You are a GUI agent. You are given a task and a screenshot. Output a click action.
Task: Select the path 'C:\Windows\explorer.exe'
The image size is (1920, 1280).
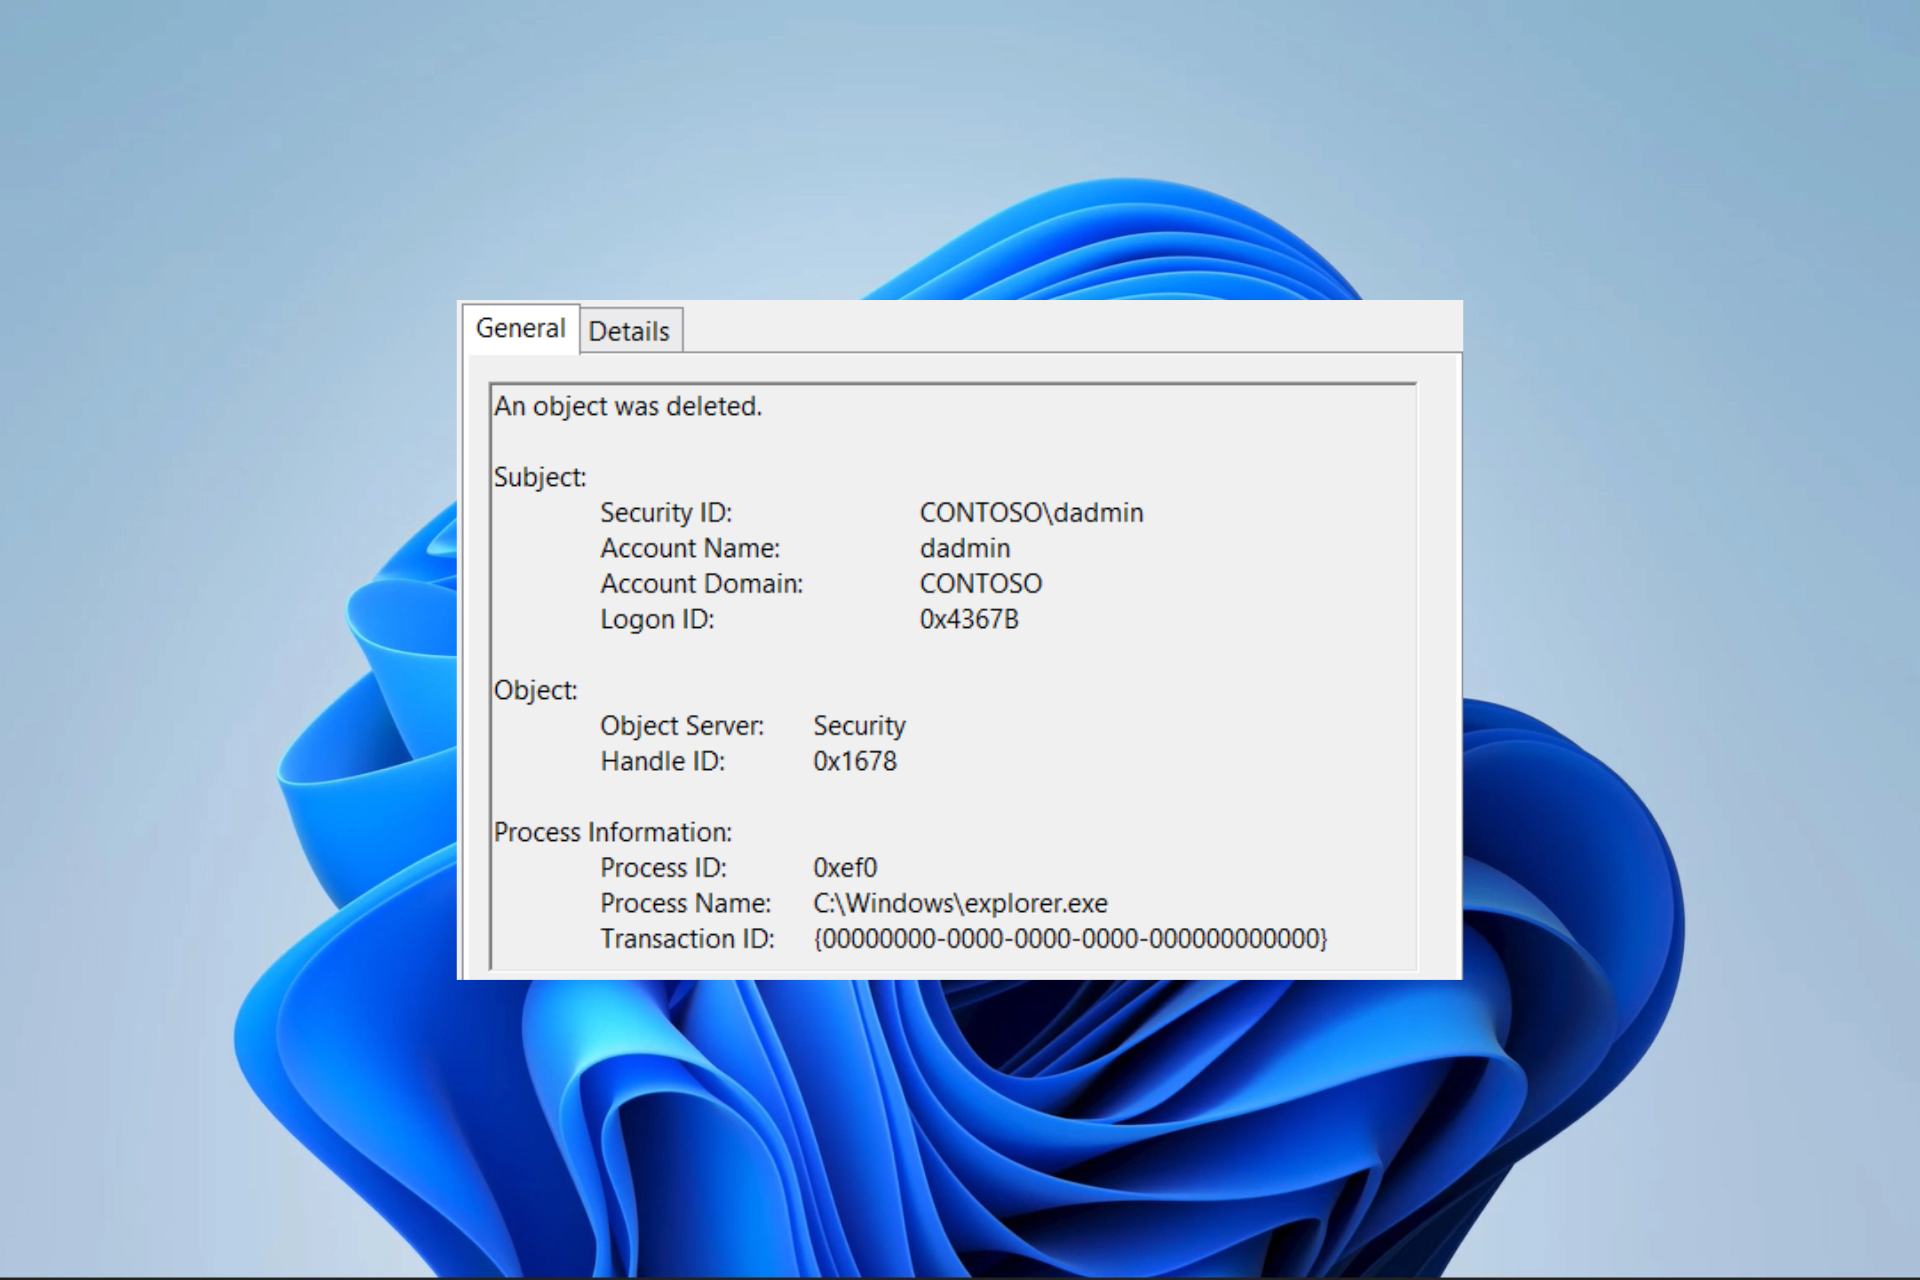pos(960,904)
